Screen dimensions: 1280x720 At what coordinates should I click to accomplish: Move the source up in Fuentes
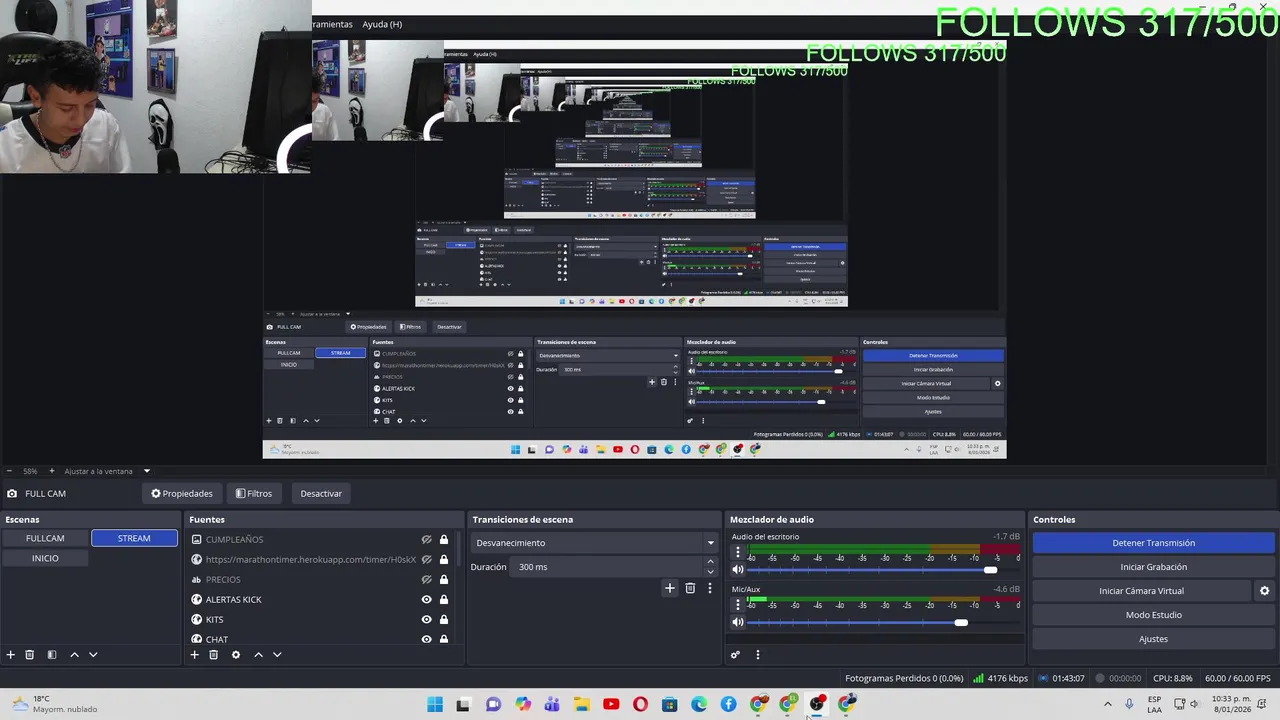(x=258, y=655)
